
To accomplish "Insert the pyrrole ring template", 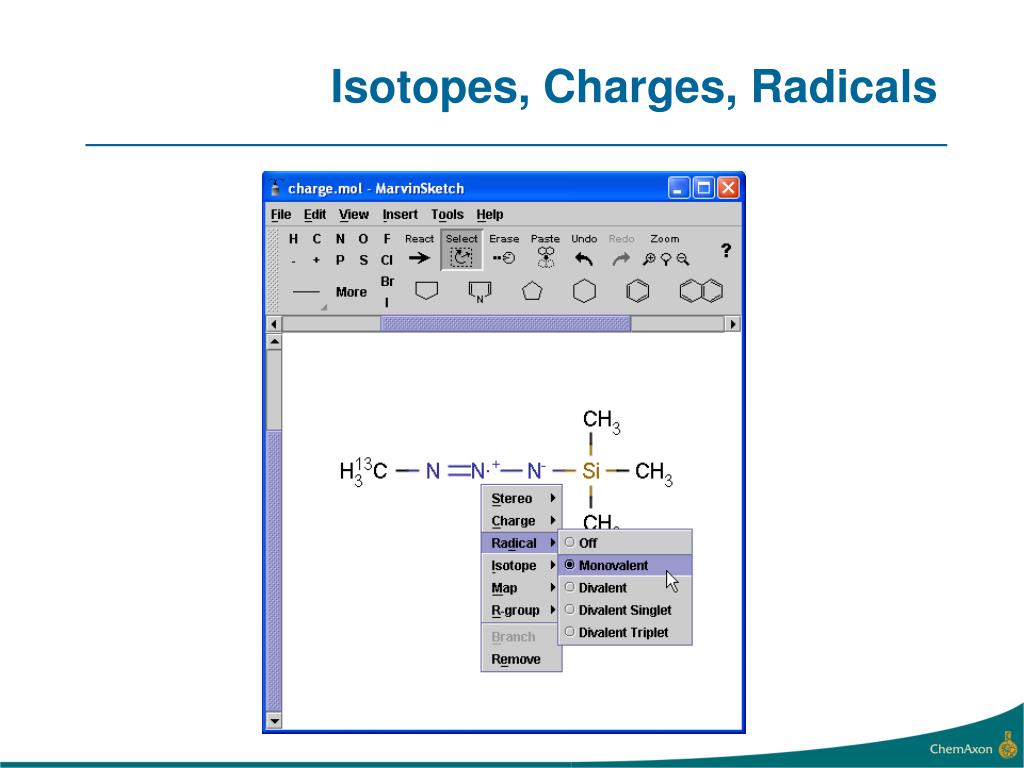I will [x=480, y=291].
